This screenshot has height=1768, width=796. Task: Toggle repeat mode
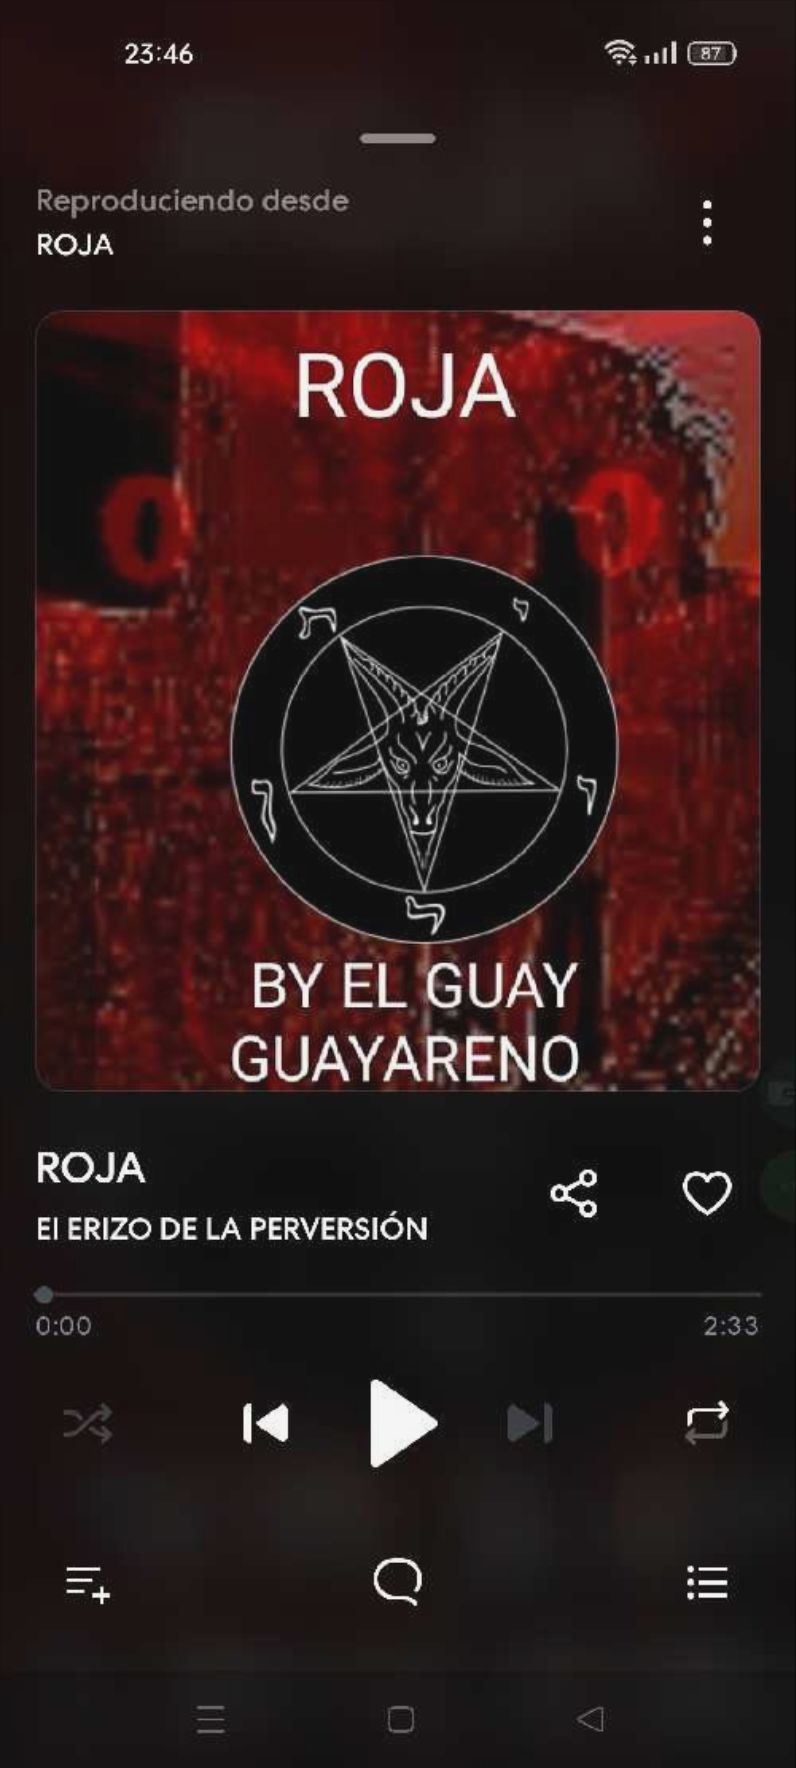(x=707, y=1422)
